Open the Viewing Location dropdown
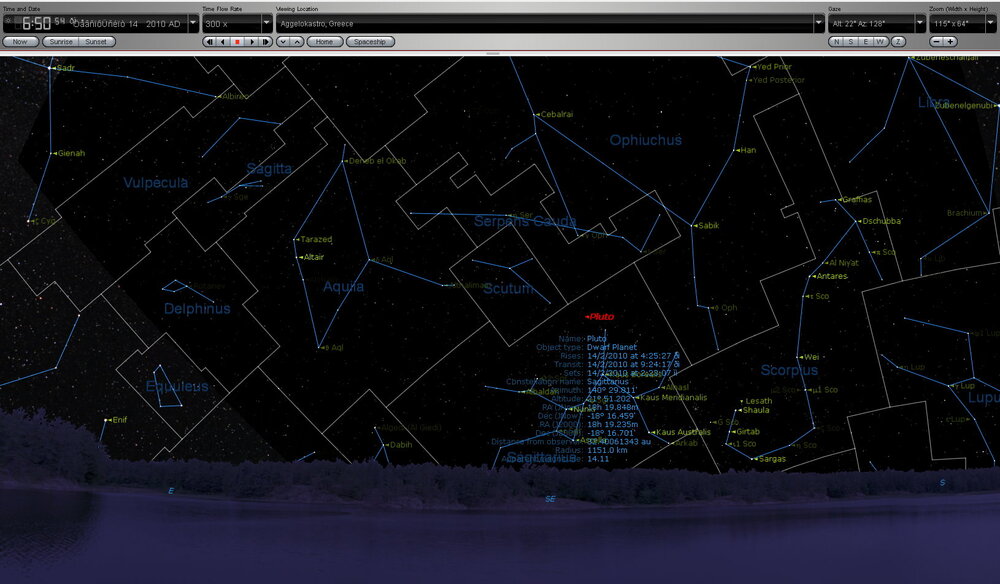1000x584 pixels. 818,22
